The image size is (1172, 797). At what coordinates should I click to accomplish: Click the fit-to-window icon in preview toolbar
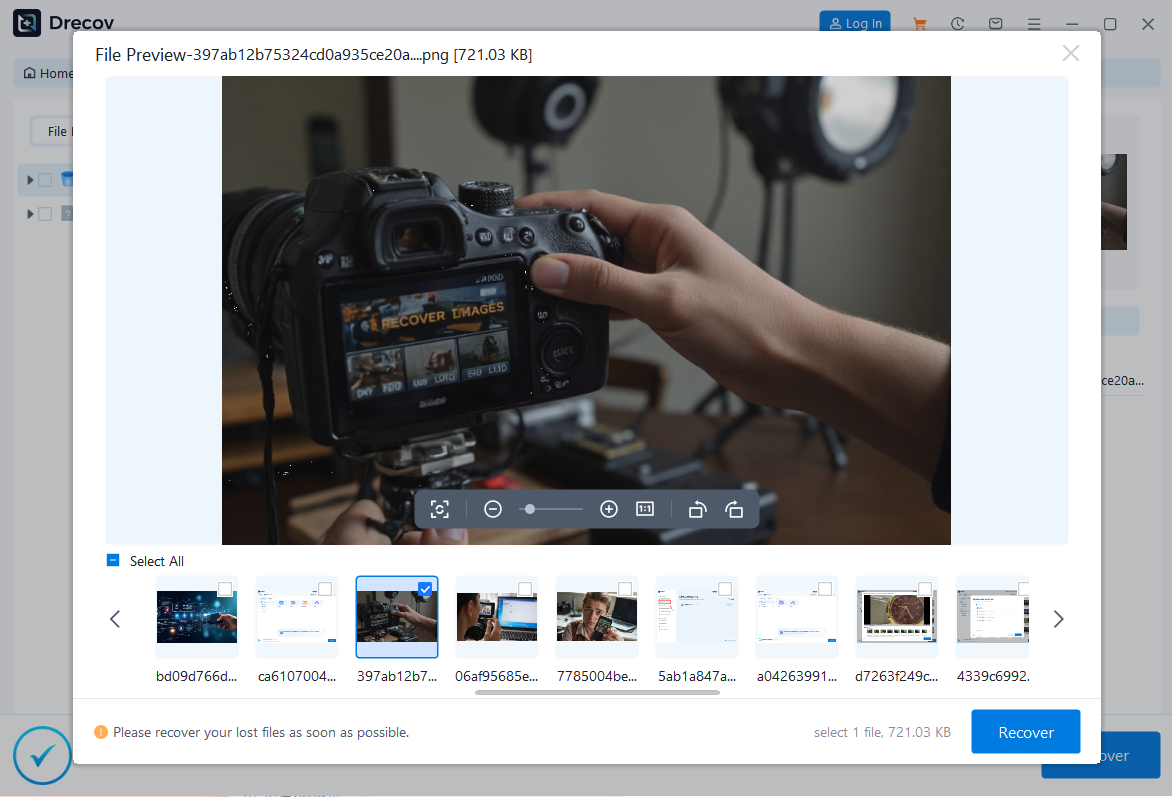click(440, 509)
